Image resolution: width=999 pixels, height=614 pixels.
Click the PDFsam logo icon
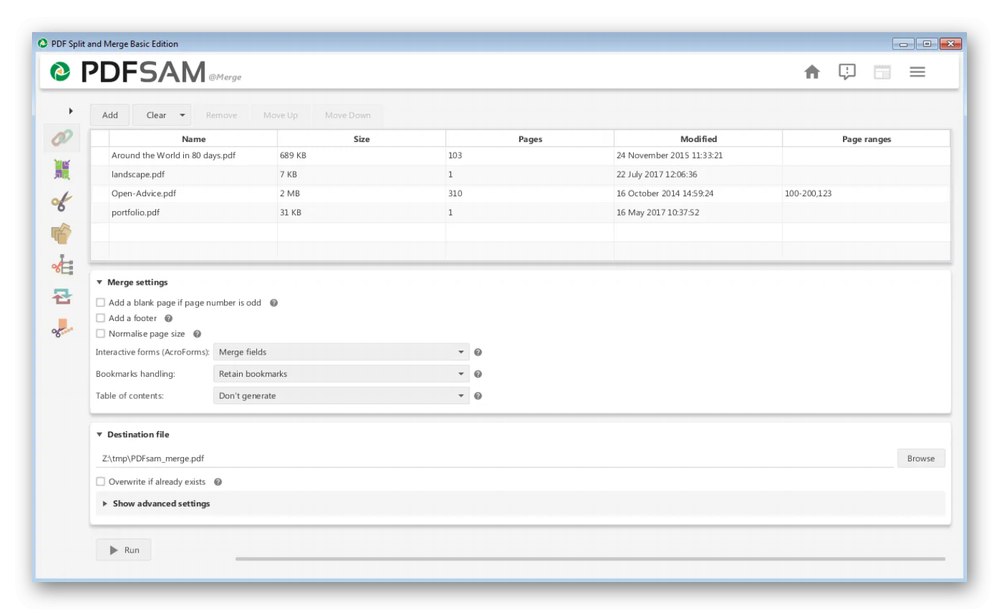click(61, 72)
